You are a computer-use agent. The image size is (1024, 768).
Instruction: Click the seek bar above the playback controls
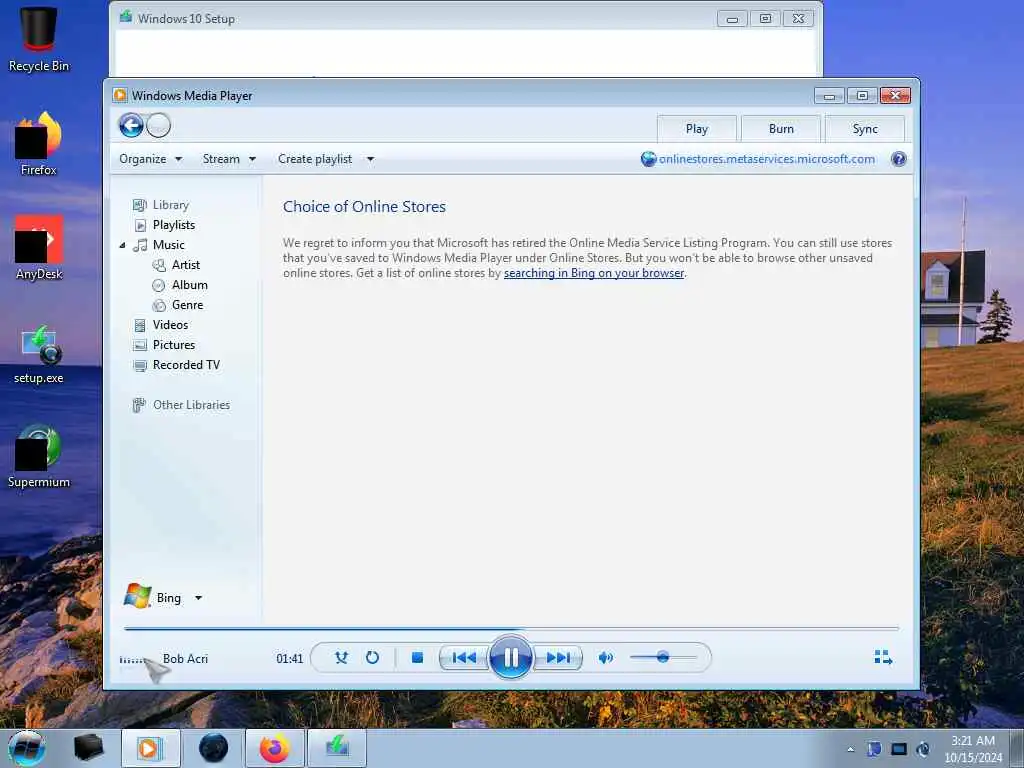[511, 628]
